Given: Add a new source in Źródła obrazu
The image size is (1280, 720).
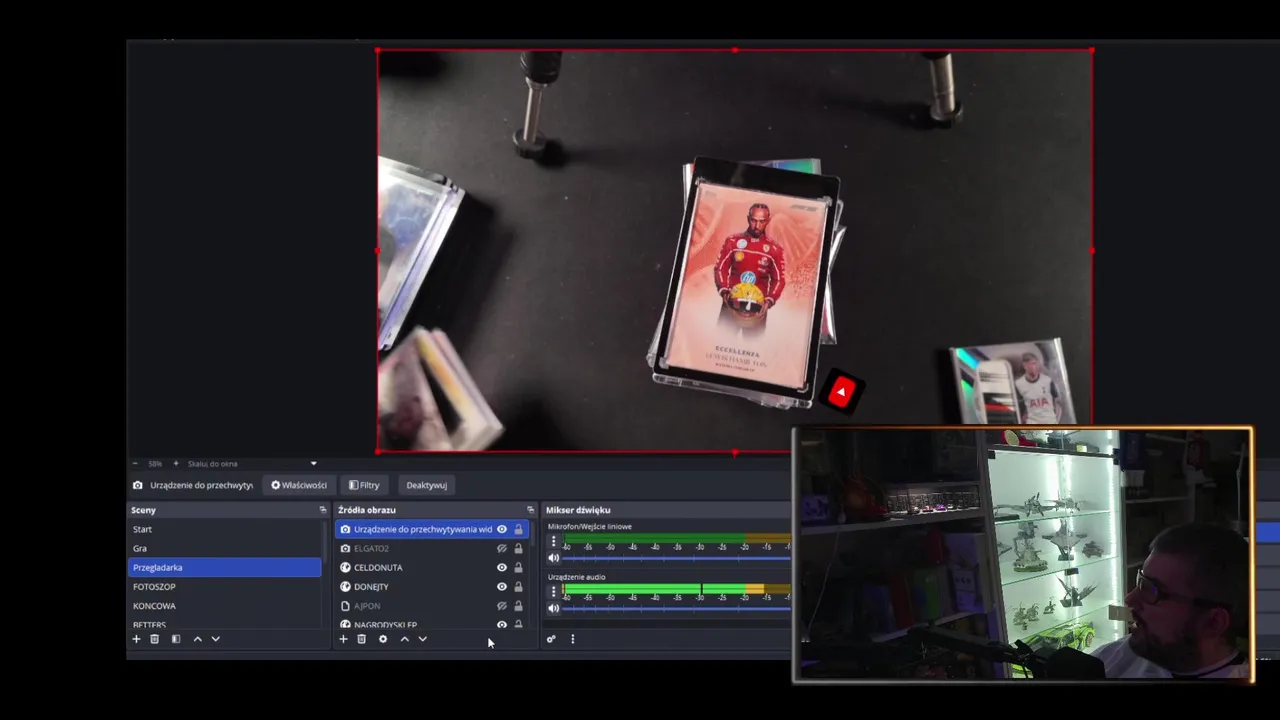Looking at the screenshot, I should click(343, 639).
